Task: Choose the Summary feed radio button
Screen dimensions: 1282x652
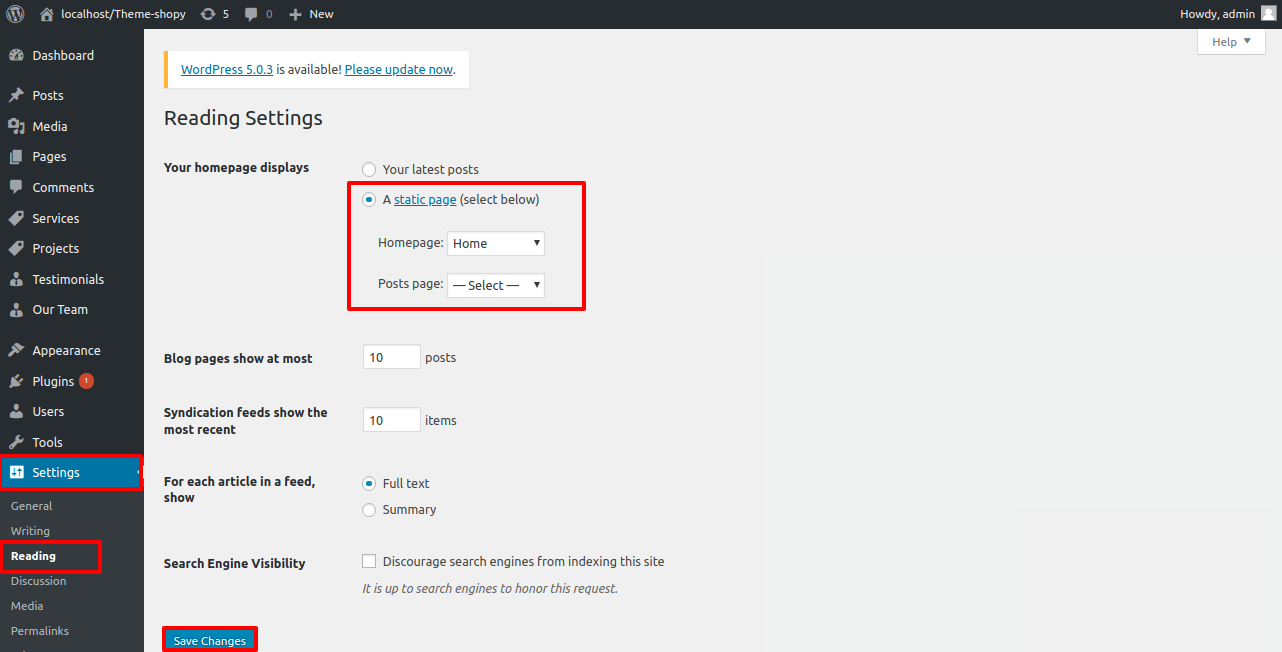Action: pyautogui.click(x=370, y=510)
